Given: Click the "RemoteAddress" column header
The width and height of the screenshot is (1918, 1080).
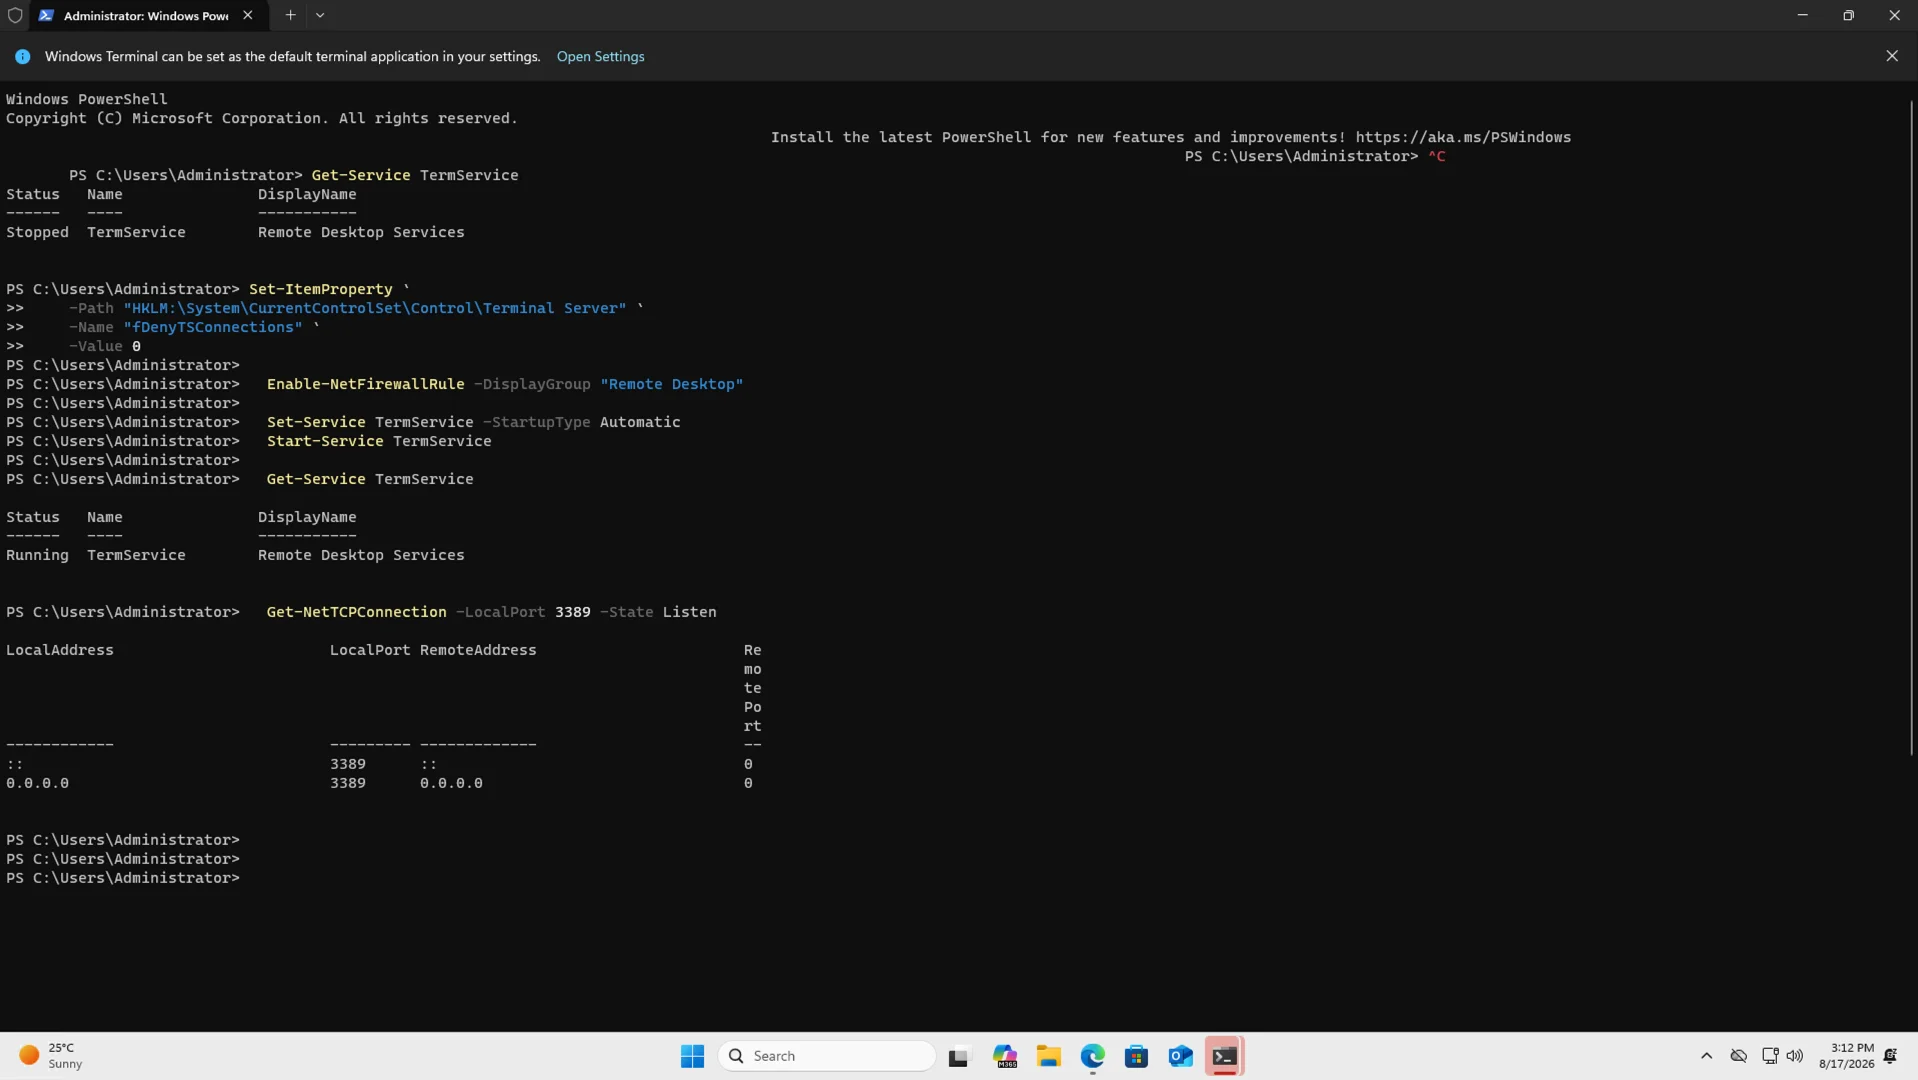Looking at the screenshot, I should [x=478, y=650].
